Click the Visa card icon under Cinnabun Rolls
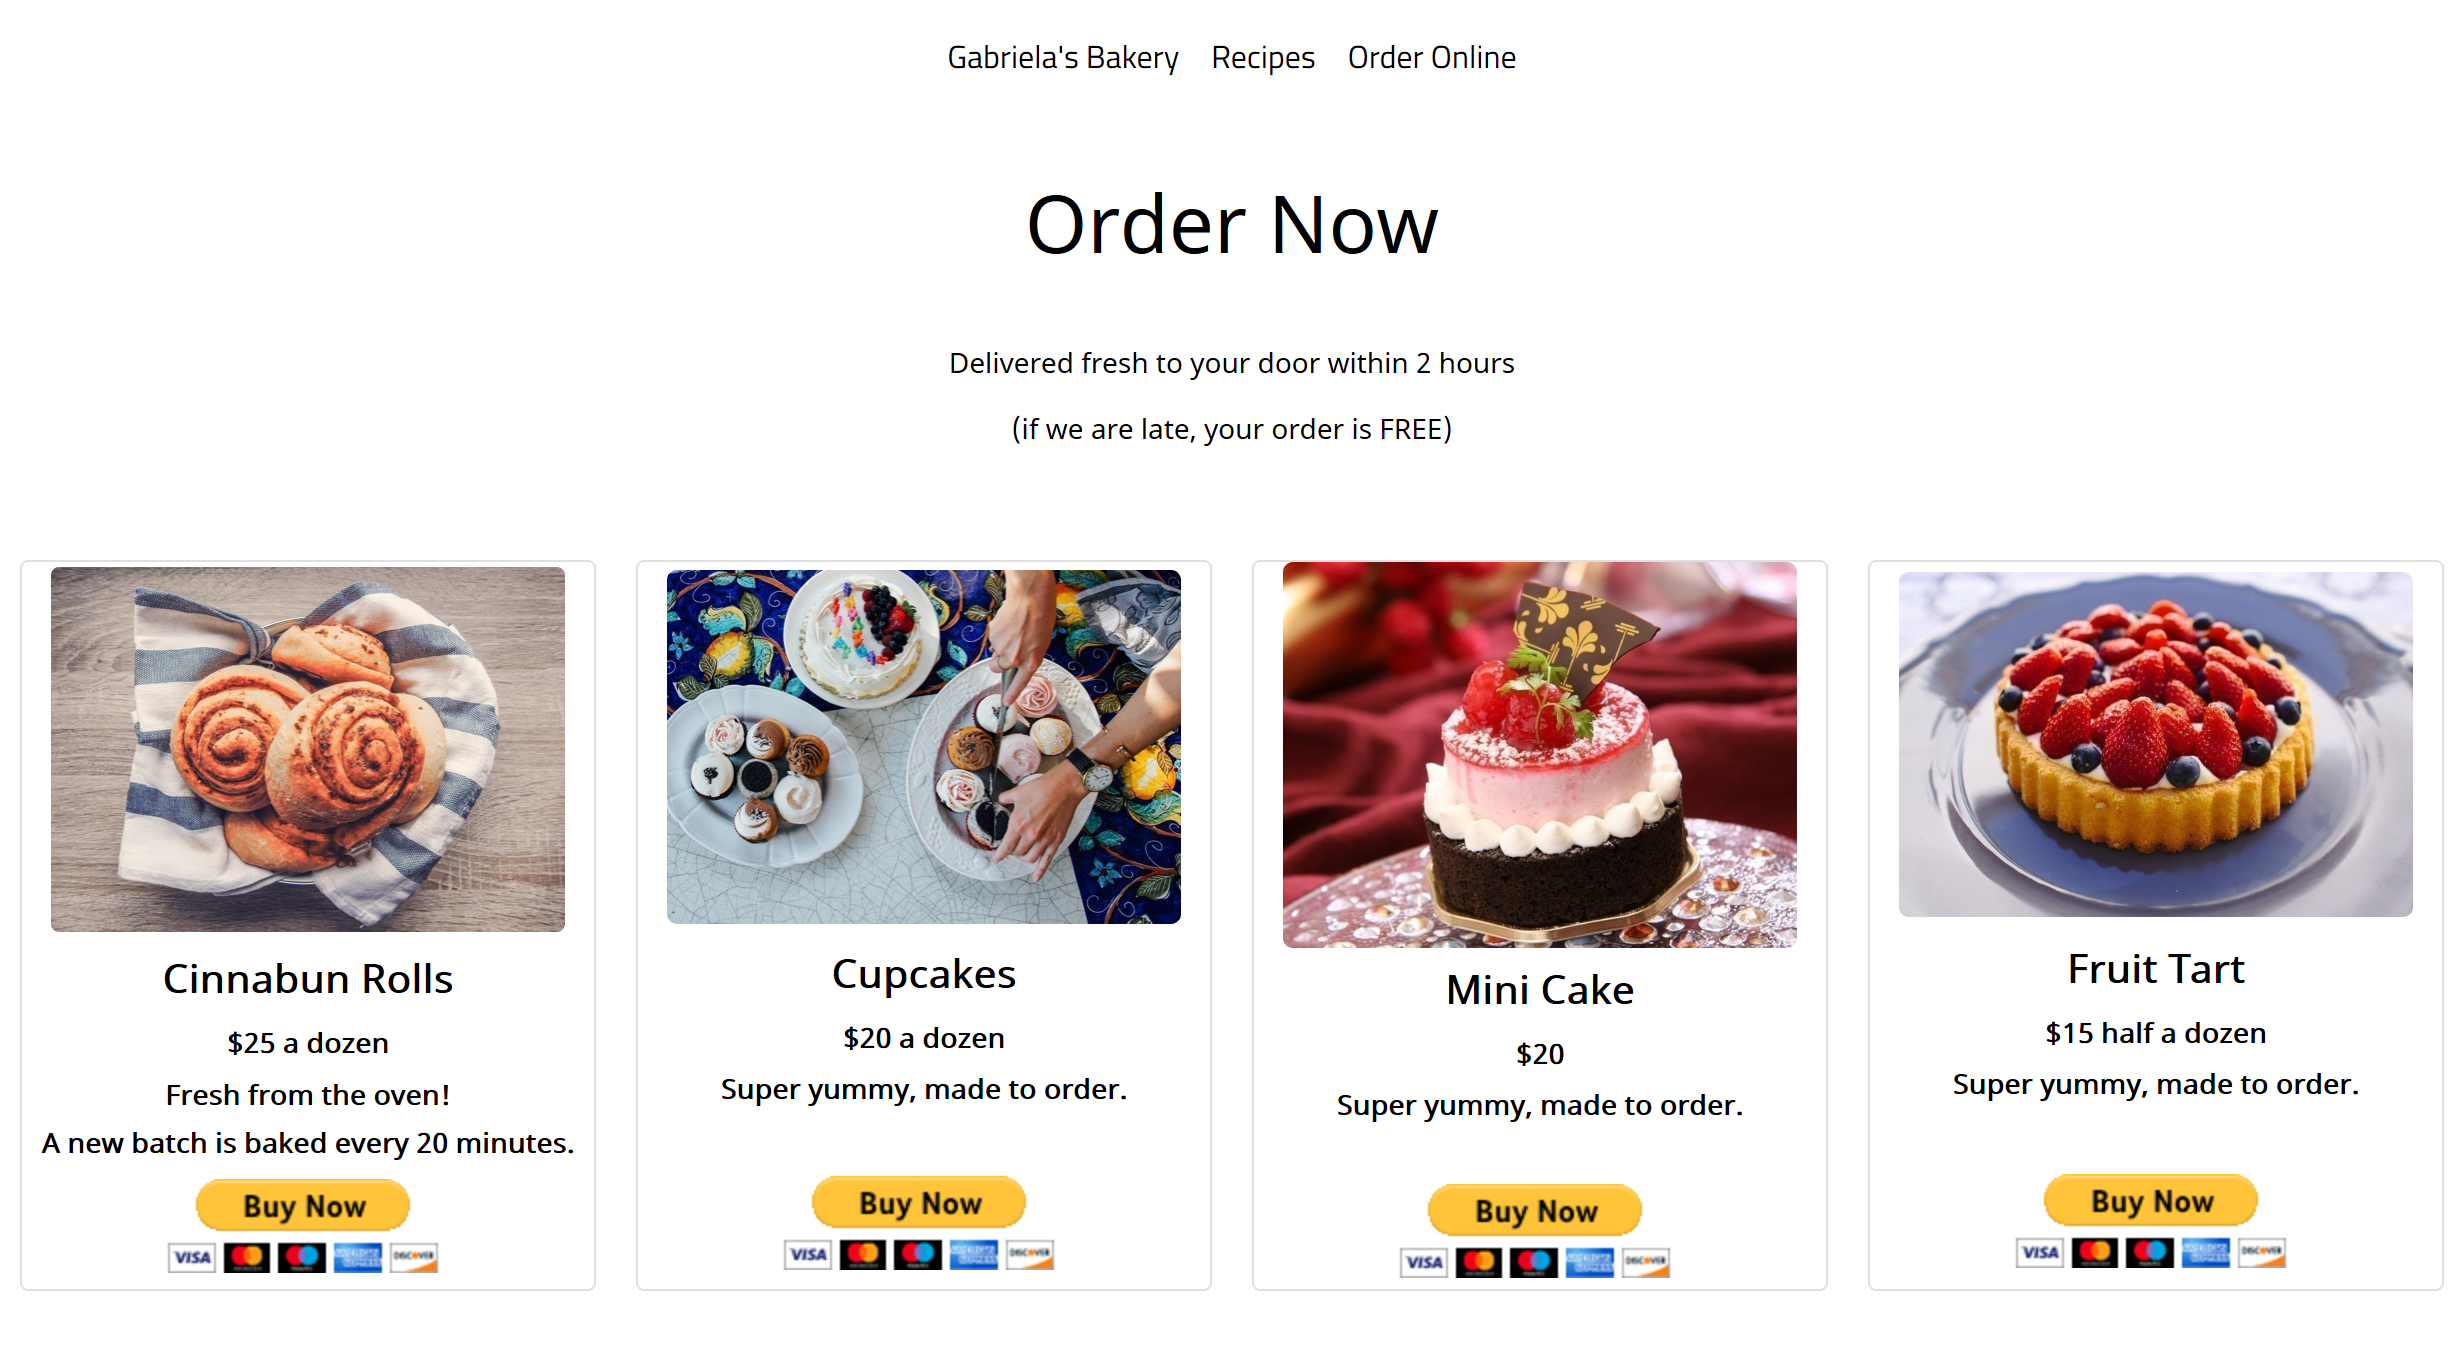Image resolution: width=2464 pixels, height=1360 pixels. pos(192,1257)
